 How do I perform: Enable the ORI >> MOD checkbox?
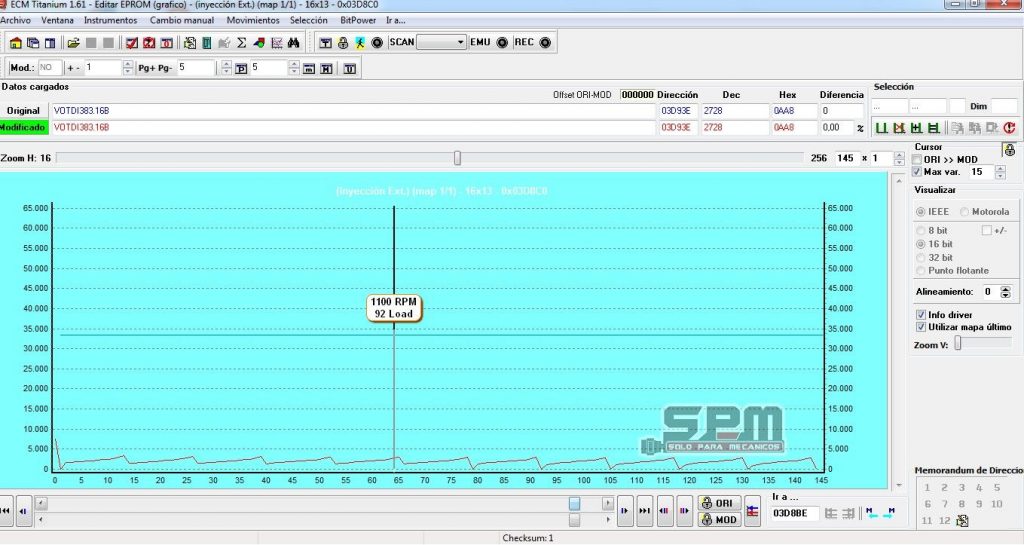coord(917,159)
